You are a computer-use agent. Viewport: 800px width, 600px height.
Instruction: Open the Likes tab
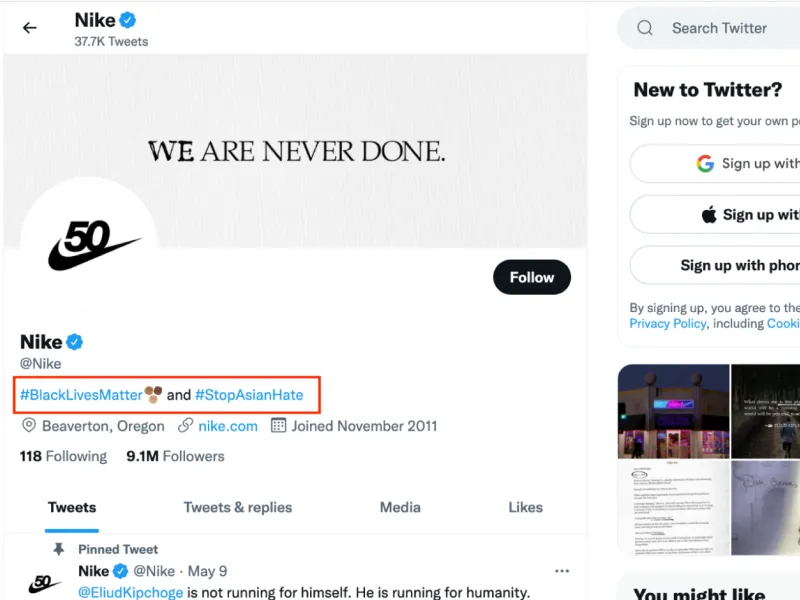(525, 507)
